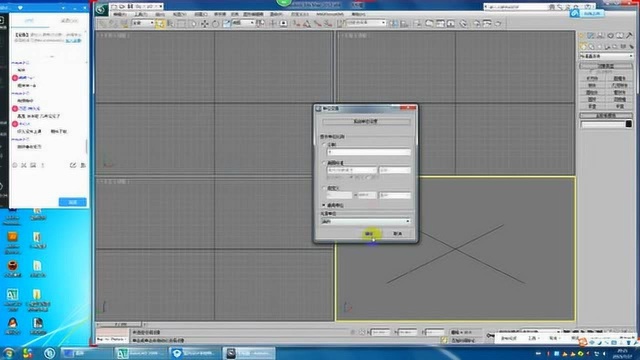Activate the Select and Move tool
This screenshot has height=360, width=640.
204,24
